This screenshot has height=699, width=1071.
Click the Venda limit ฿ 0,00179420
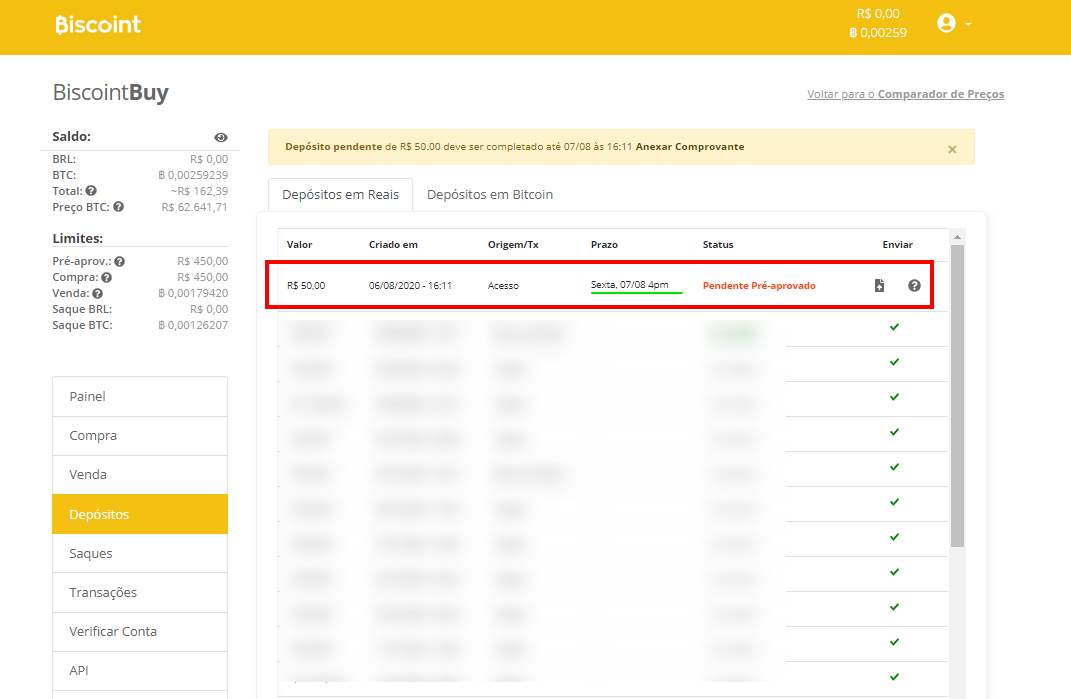[x=193, y=293]
